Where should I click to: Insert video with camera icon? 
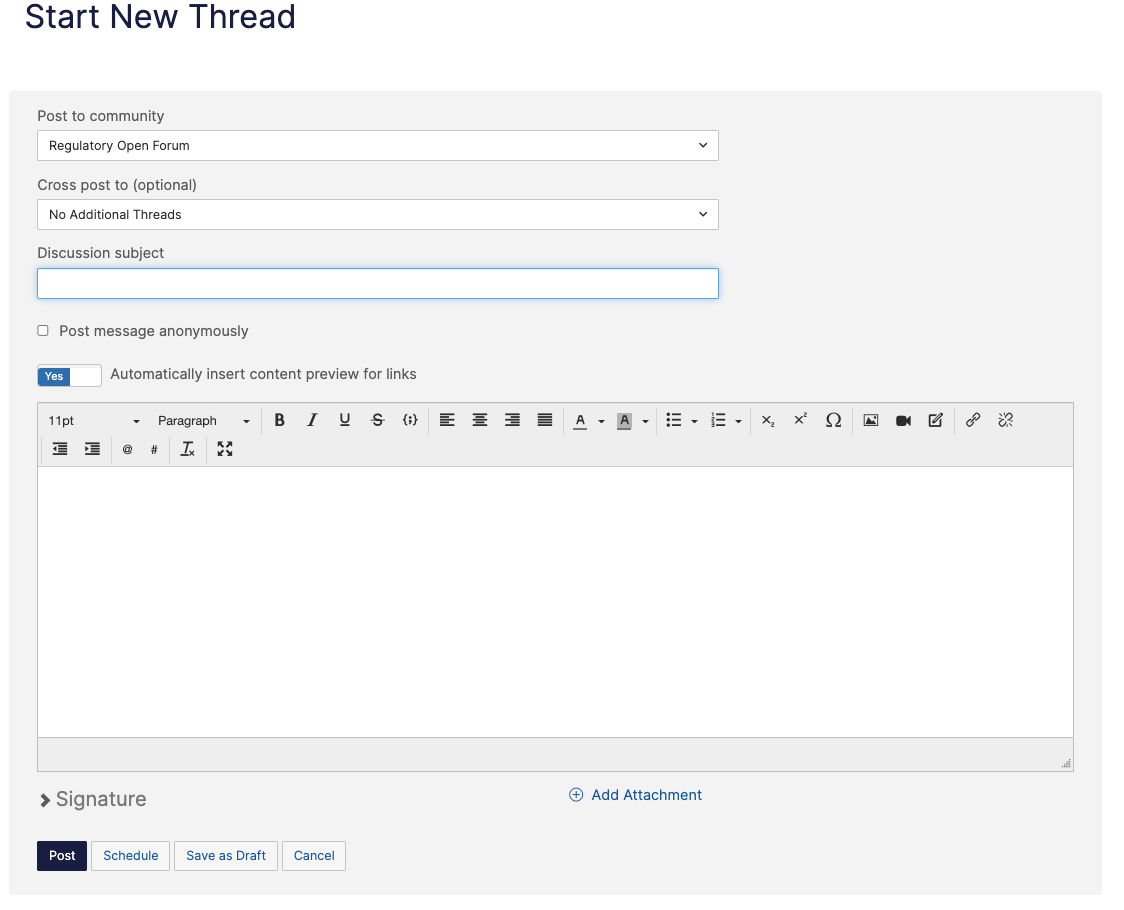click(x=903, y=420)
